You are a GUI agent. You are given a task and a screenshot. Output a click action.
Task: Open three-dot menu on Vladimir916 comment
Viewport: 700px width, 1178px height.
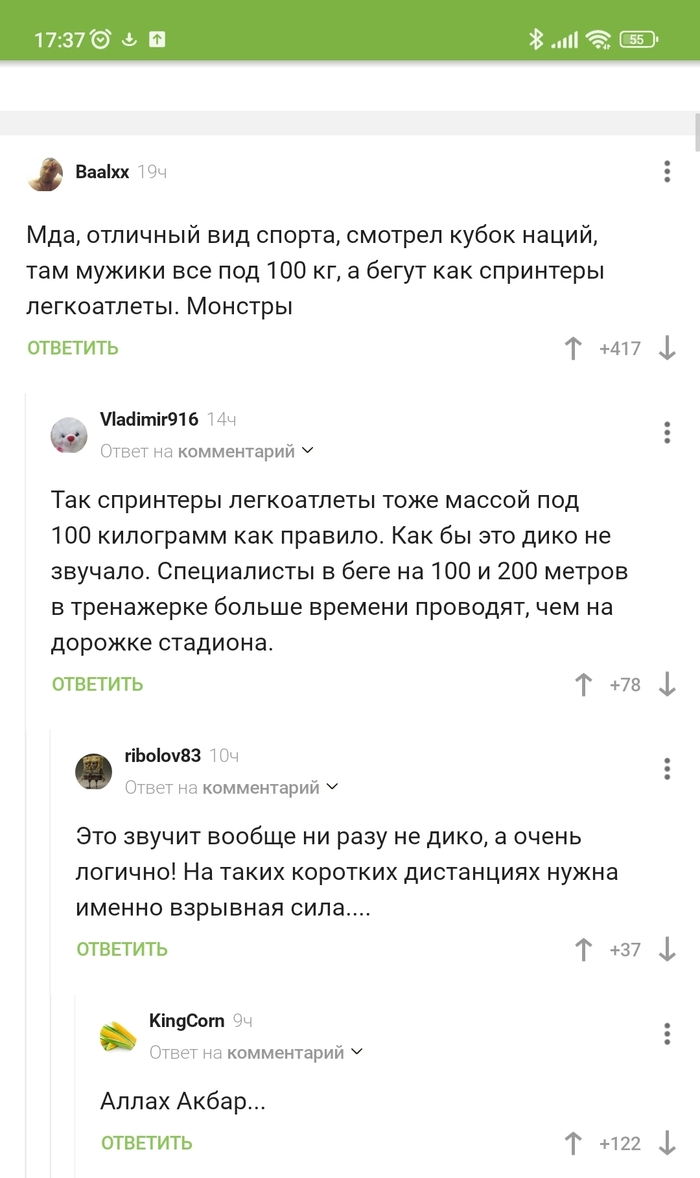click(x=667, y=432)
